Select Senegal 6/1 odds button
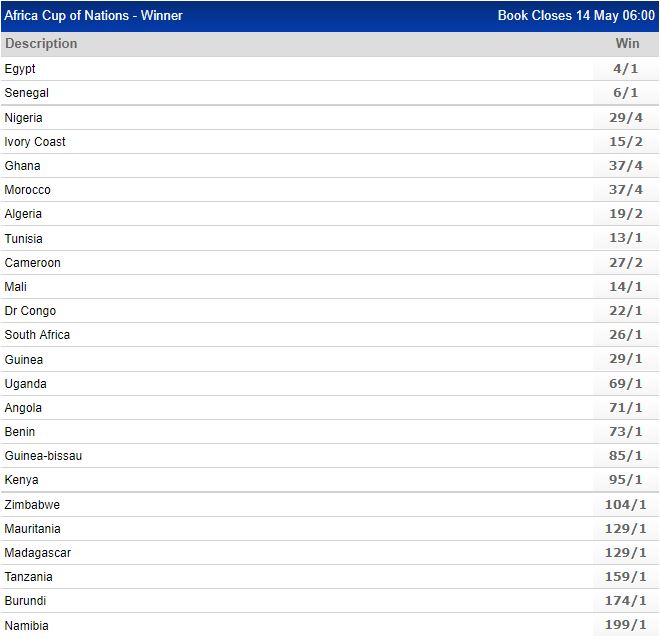 click(626, 93)
